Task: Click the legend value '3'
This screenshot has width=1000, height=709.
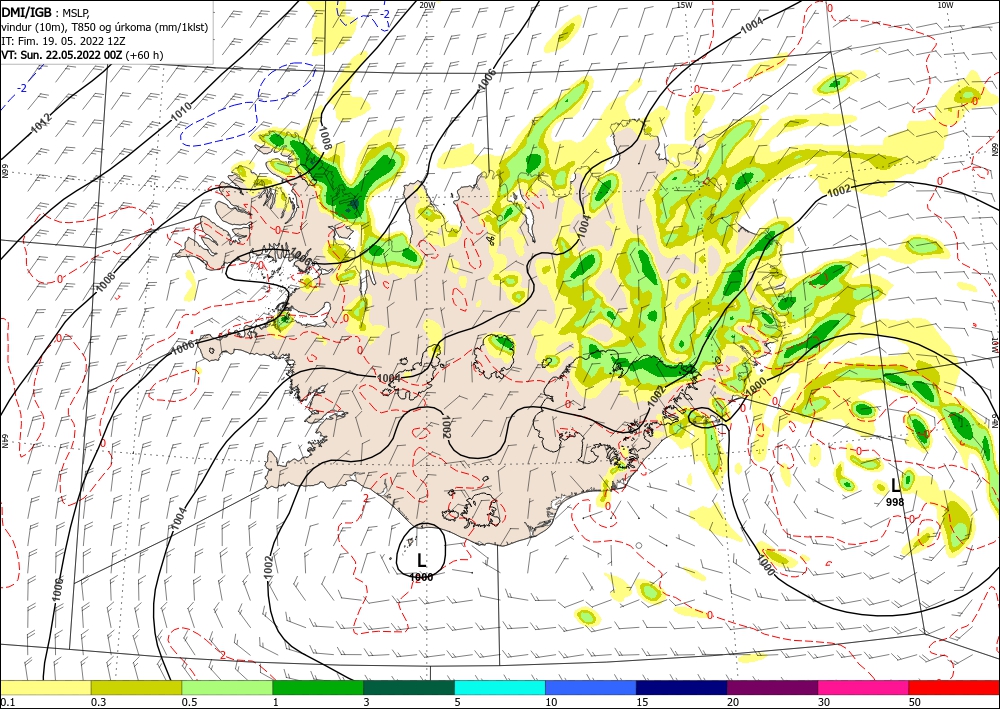Action: tap(366, 702)
